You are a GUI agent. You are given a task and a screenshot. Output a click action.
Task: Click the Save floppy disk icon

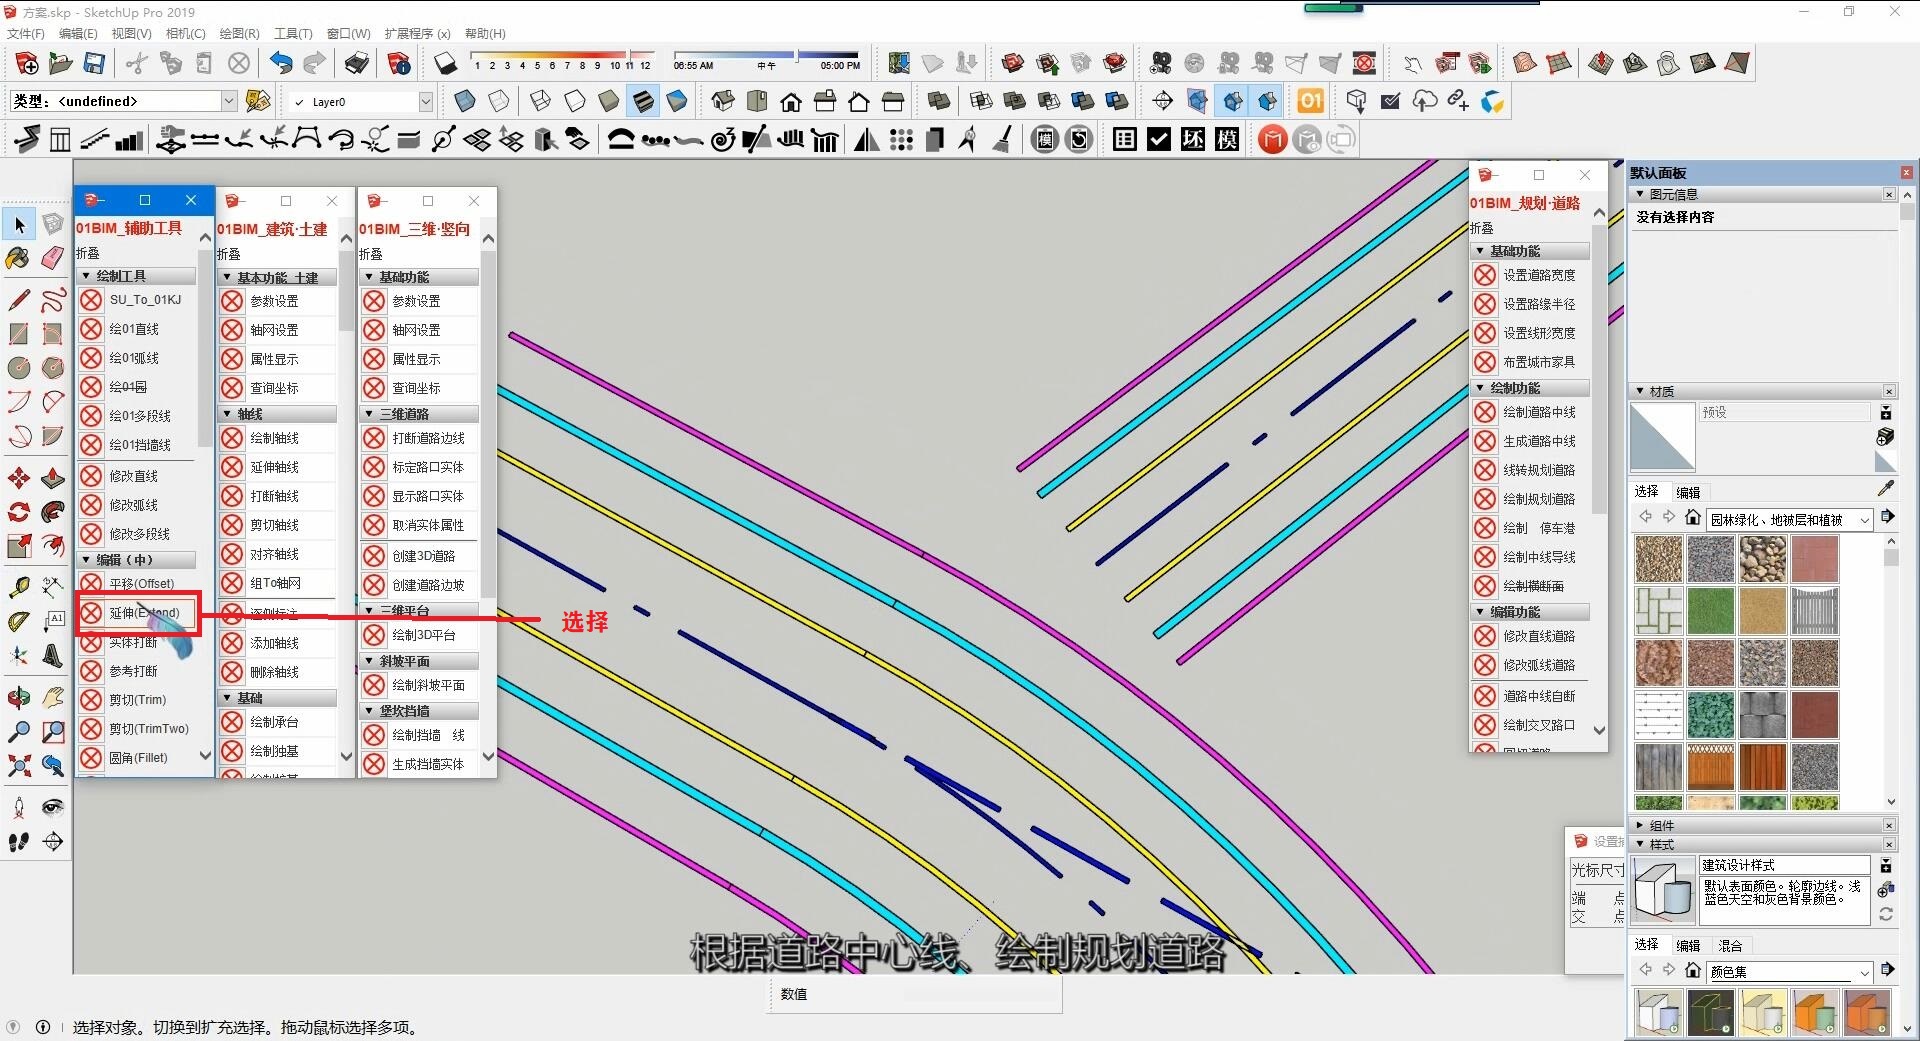pos(94,64)
